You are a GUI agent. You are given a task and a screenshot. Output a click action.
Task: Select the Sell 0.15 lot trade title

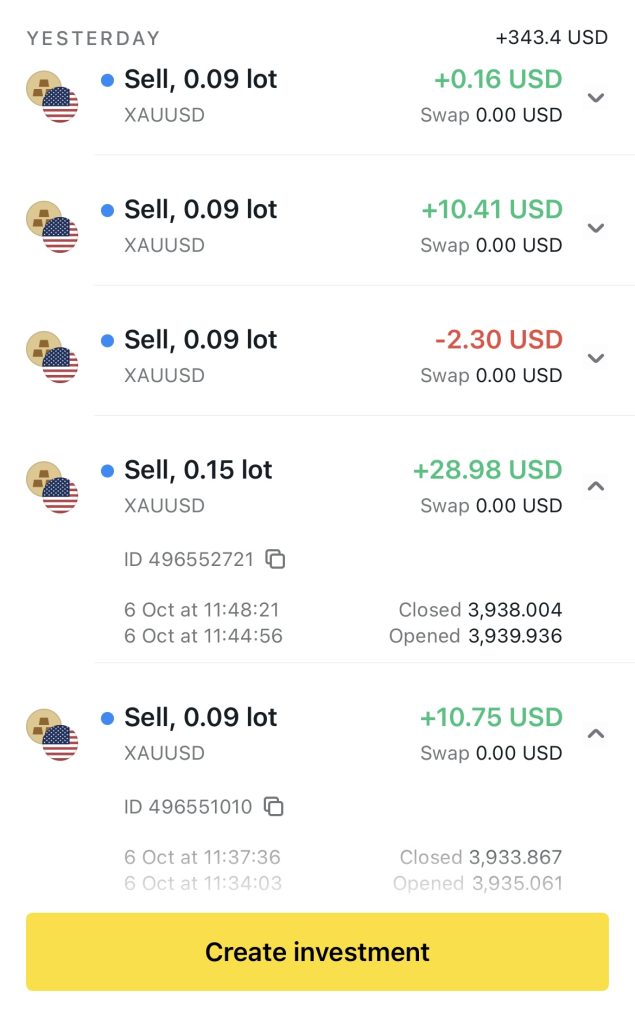pyautogui.click(x=198, y=470)
